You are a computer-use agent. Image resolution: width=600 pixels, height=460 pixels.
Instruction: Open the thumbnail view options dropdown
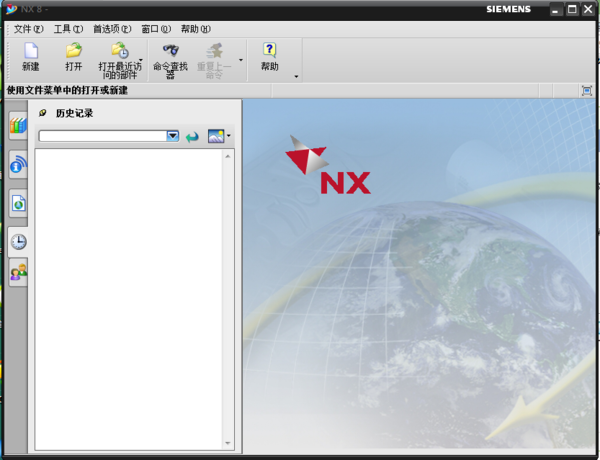tap(229, 136)
